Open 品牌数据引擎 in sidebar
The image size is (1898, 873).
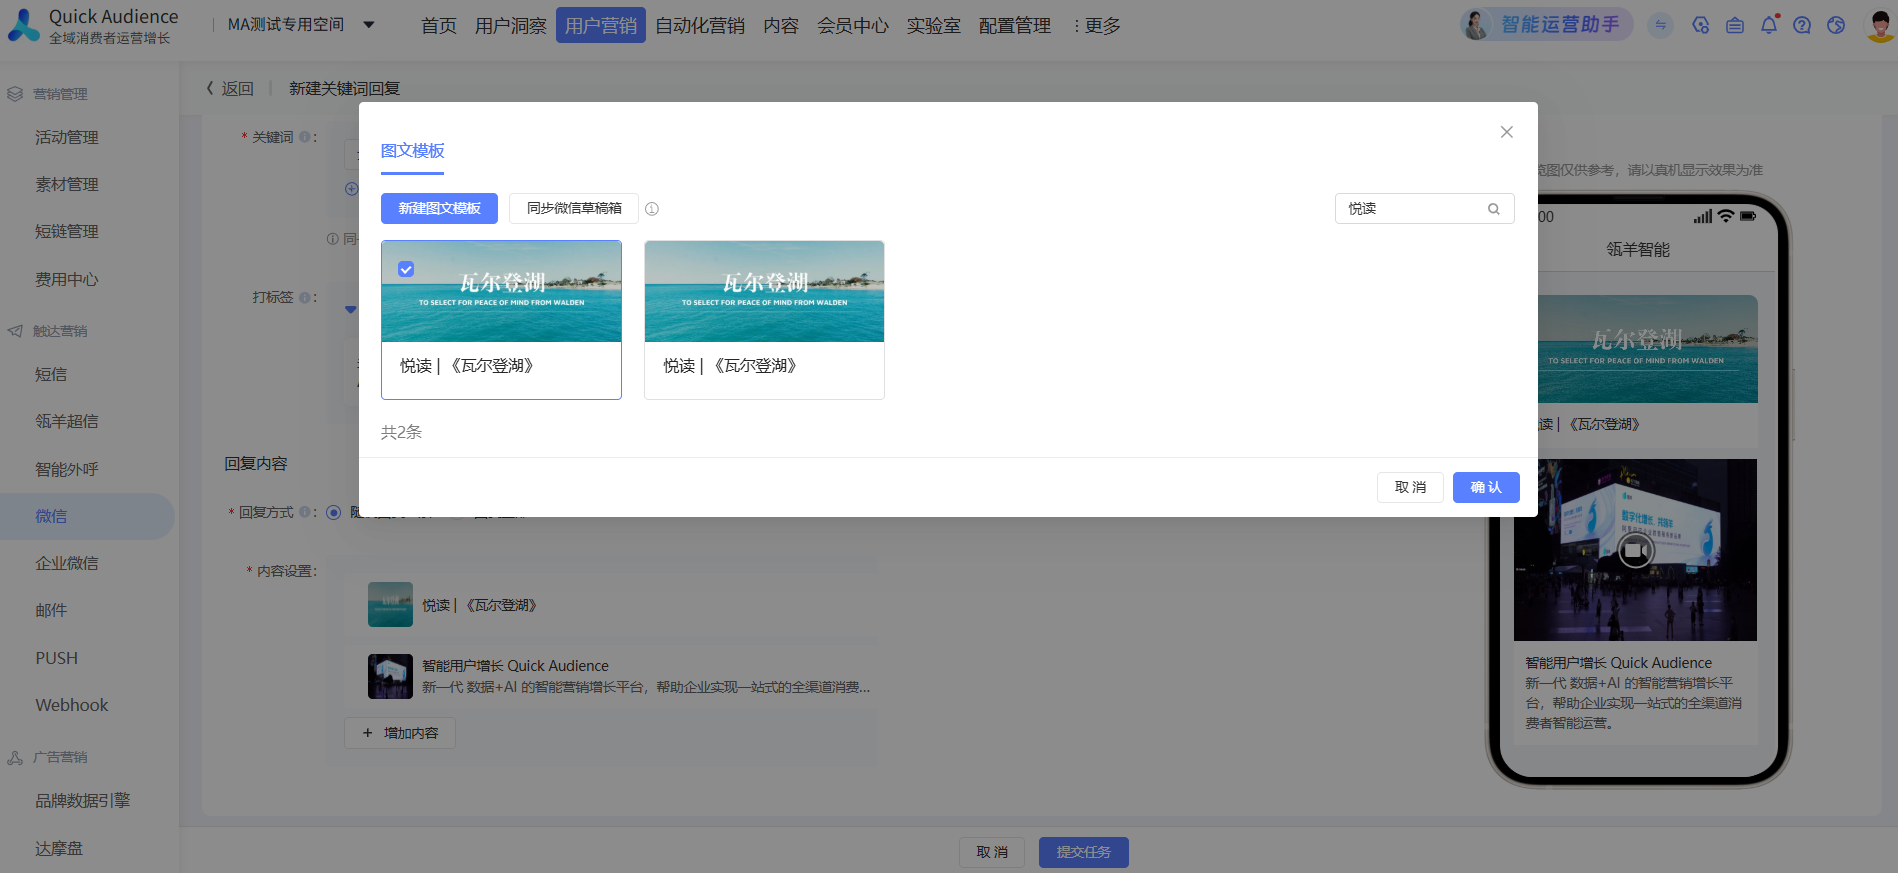tap(83, 800)
